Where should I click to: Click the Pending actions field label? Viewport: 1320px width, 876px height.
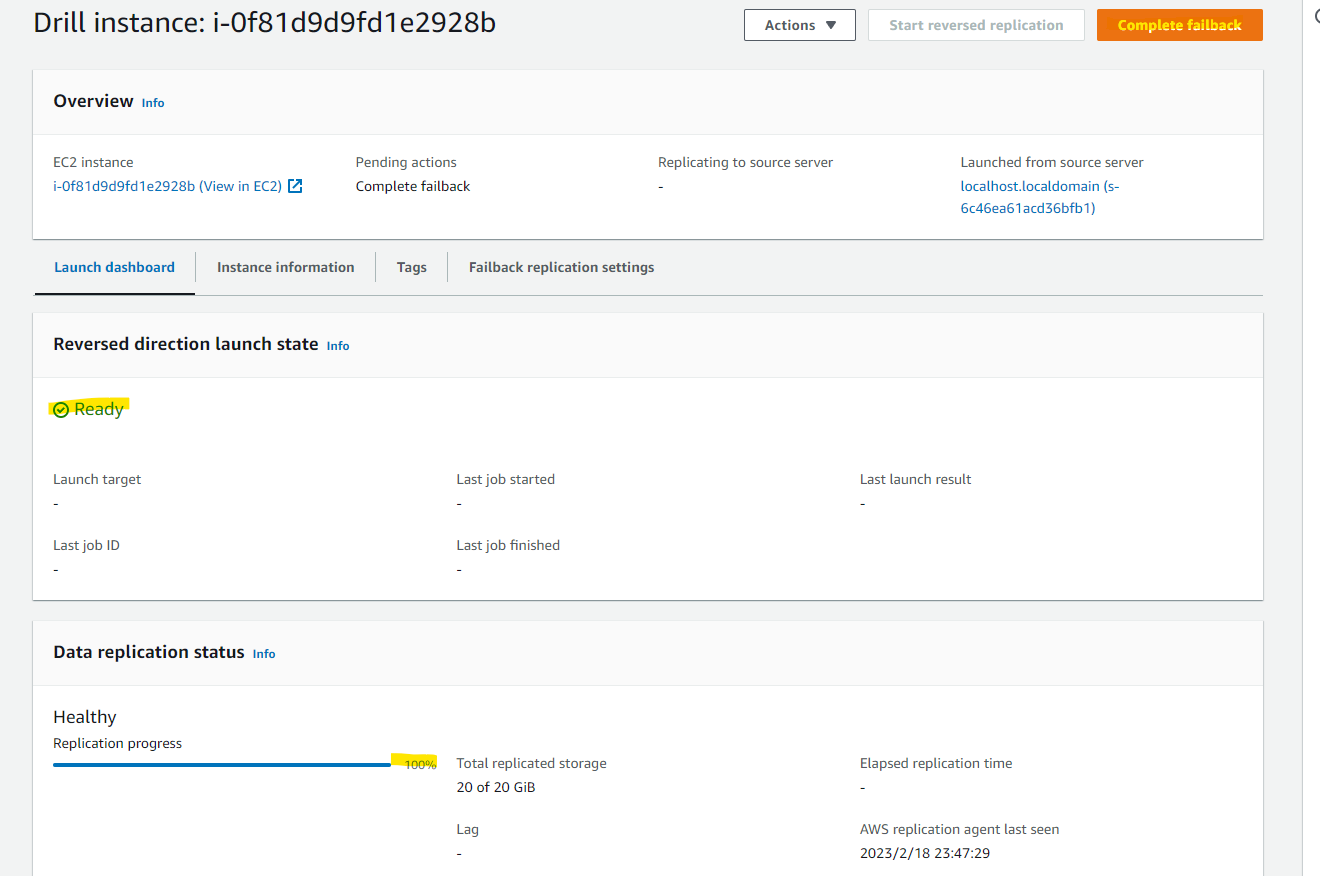[406, 162]
